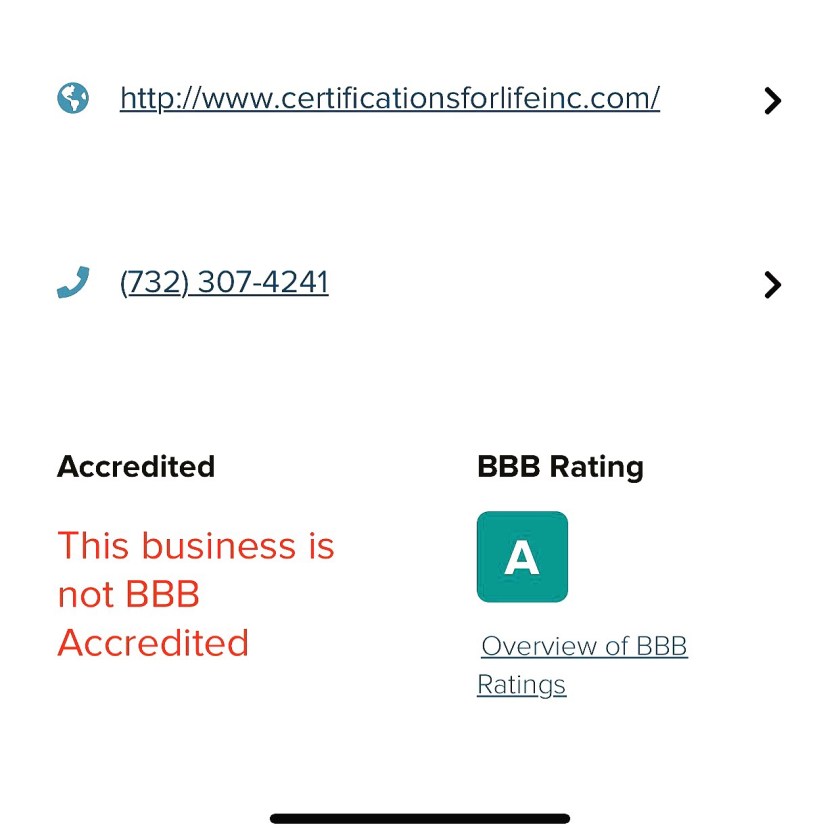Tap the chevron arrow beside the phone number
840x840 pixels.
772,285
